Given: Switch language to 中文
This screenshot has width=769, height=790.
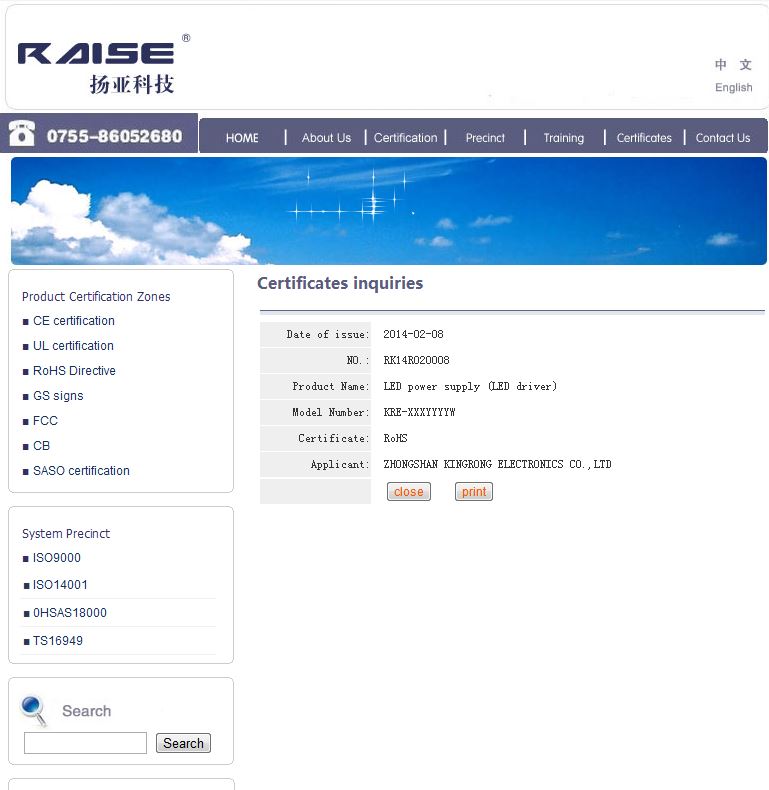Looking at the screenshot, I should pyautogui.click(x=733, y=64).
